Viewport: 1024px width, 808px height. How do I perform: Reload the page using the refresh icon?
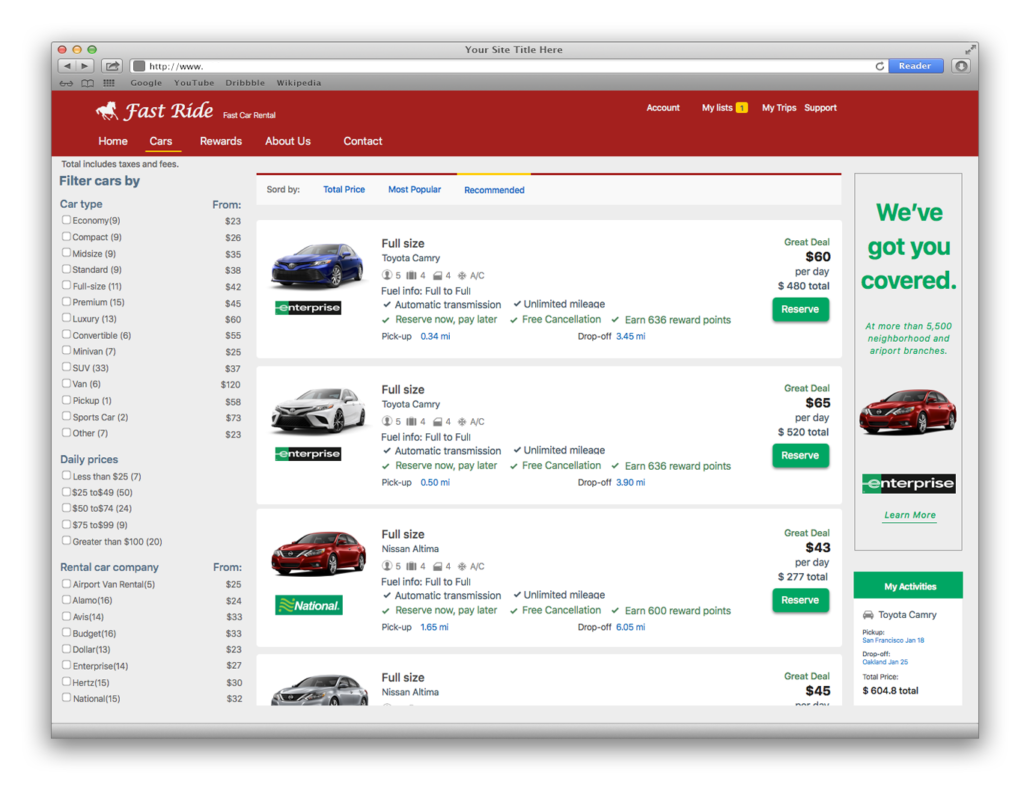pos(879,66)
